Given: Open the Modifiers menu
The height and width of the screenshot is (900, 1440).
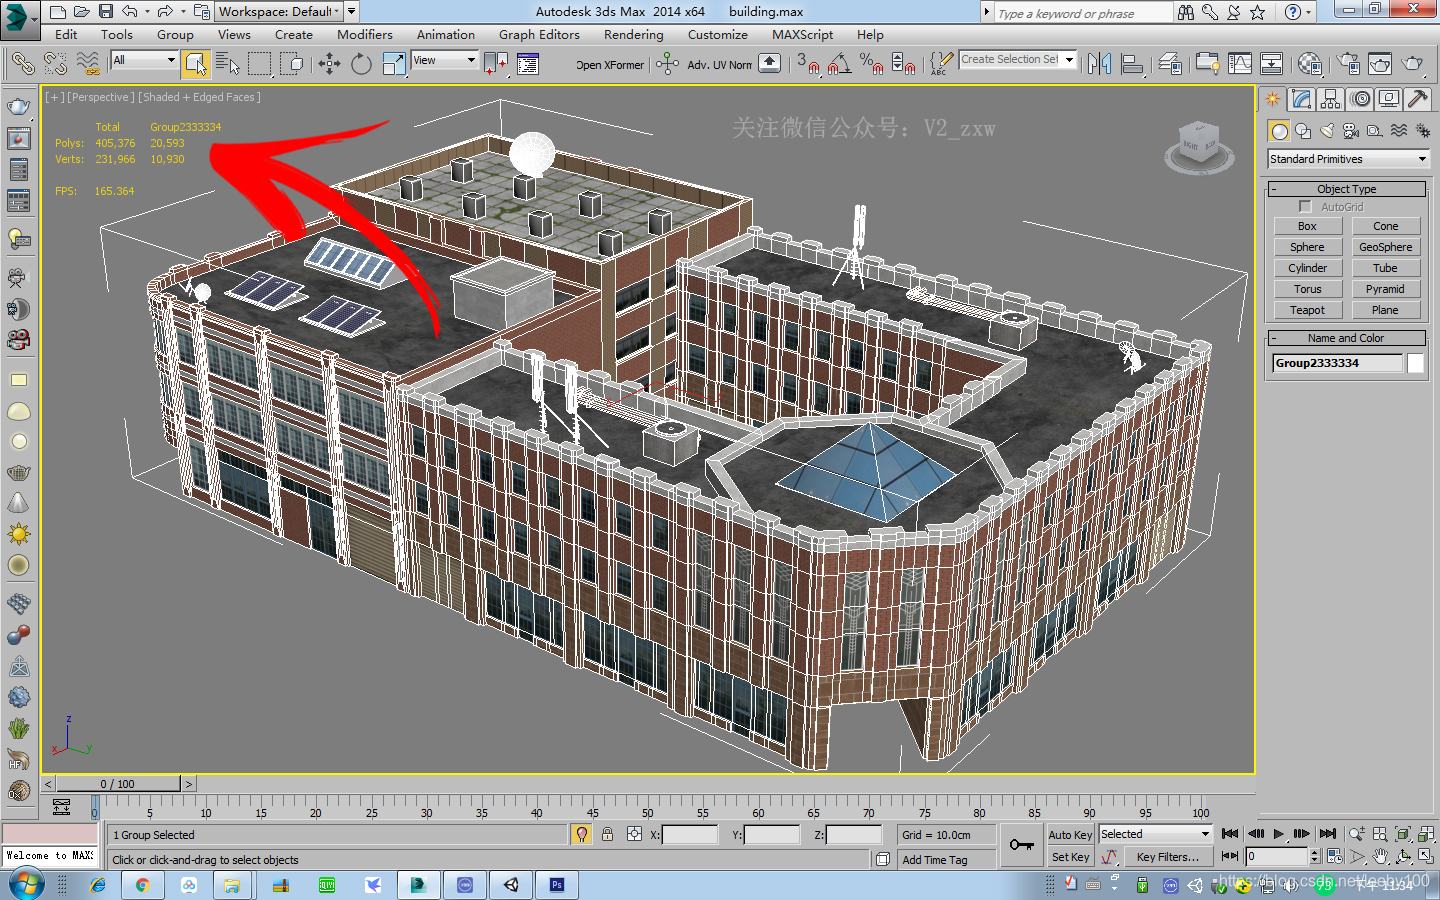Looking at the screenshot, I should (365, 35).
